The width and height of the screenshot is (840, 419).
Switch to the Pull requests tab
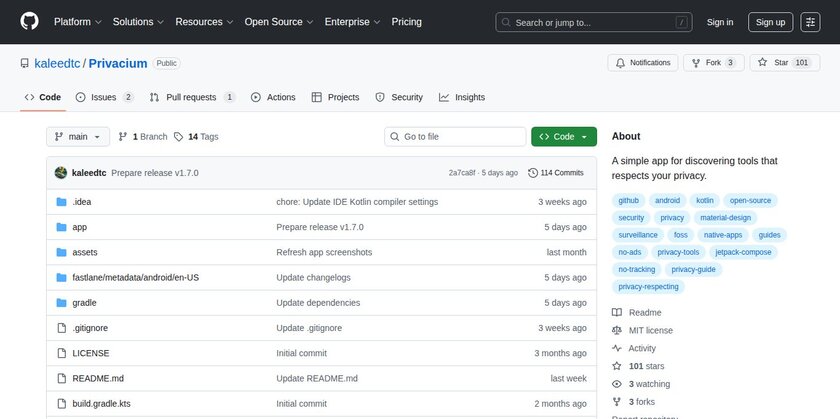192,97
